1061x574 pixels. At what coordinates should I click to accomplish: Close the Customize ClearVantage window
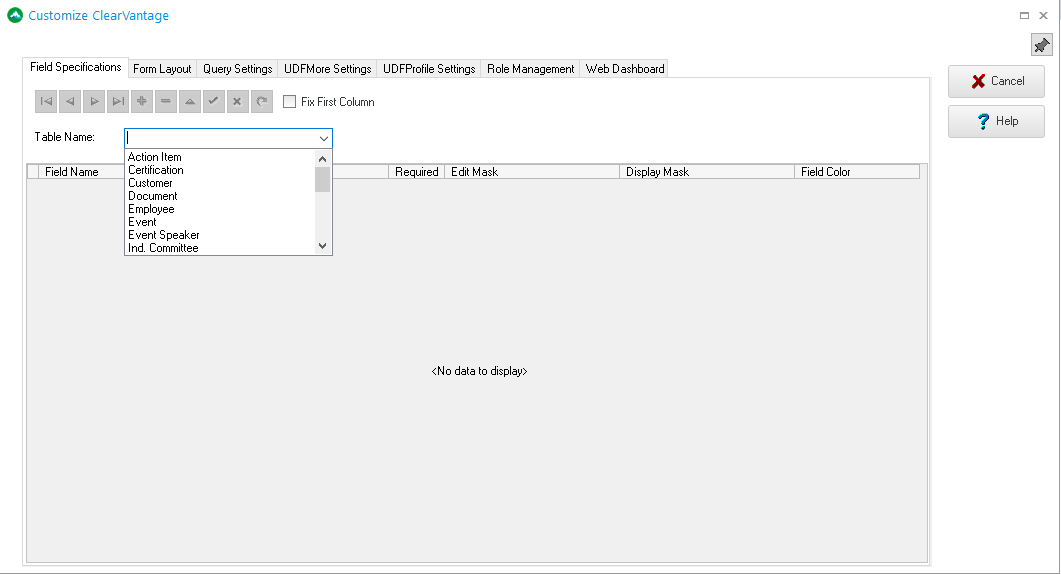(x=1043, y=16)
